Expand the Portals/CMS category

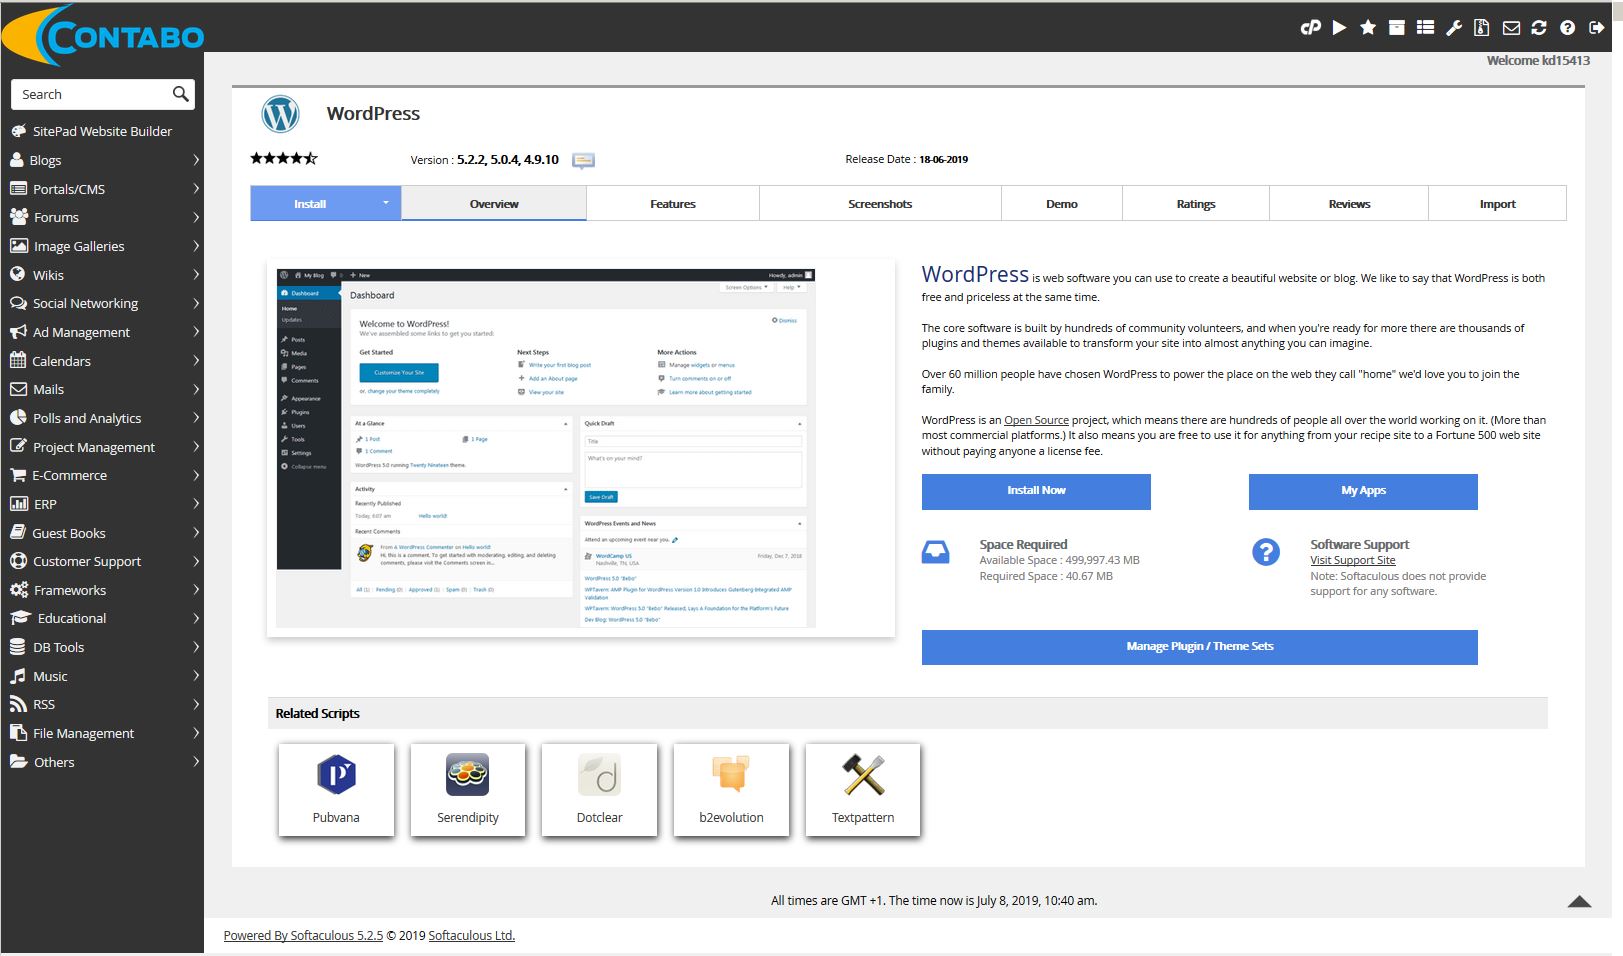click(x=102, y=189)
